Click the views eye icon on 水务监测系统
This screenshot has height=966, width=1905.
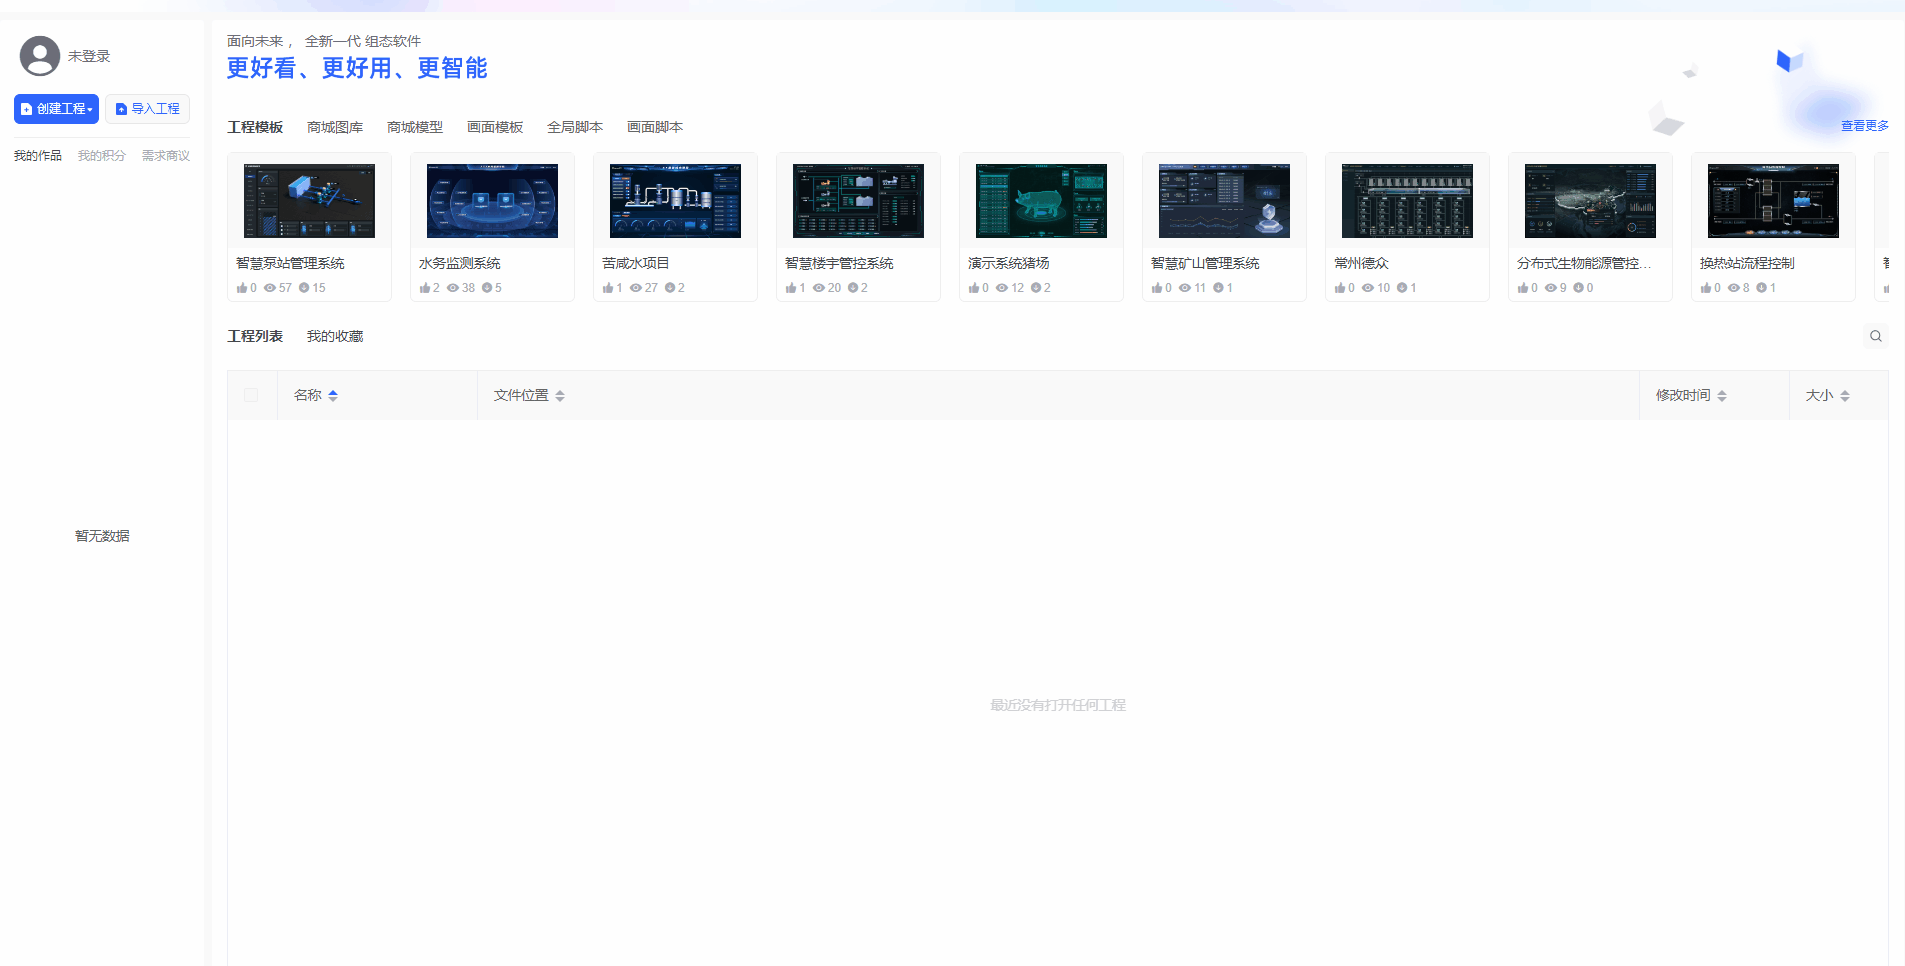(x=453, y=288)
